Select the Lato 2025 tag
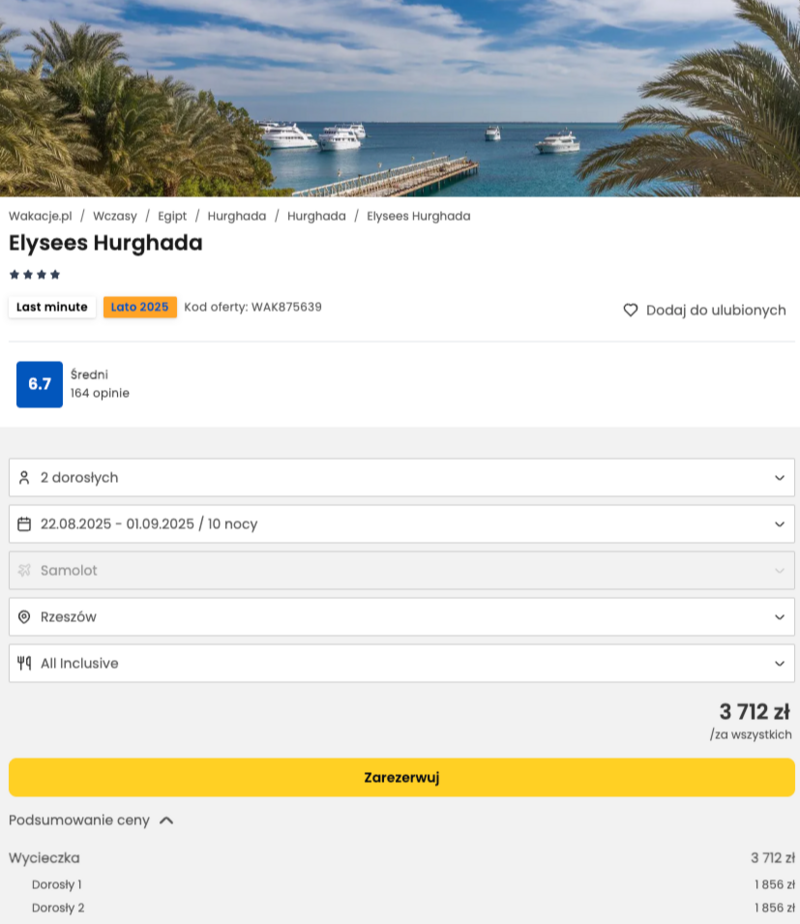Image resolution: width=800 pixels, height=924 pixels. coord(140,307)
